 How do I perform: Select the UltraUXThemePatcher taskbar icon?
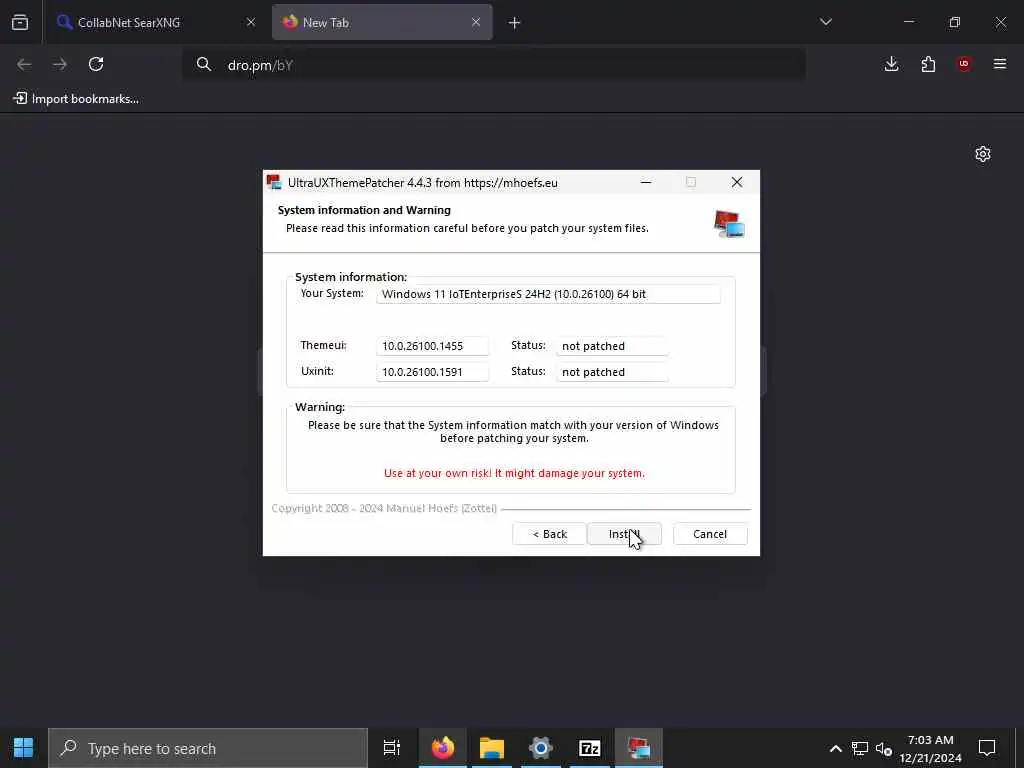point(639,748)
